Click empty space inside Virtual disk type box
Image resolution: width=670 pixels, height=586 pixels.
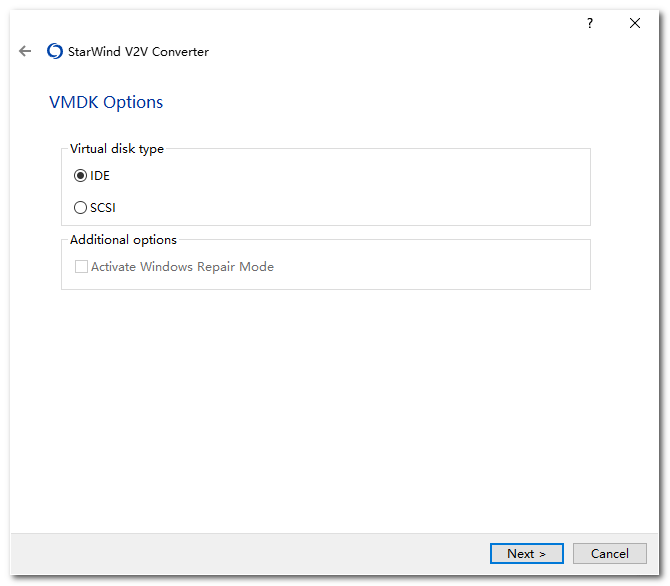tap(380, 190)
